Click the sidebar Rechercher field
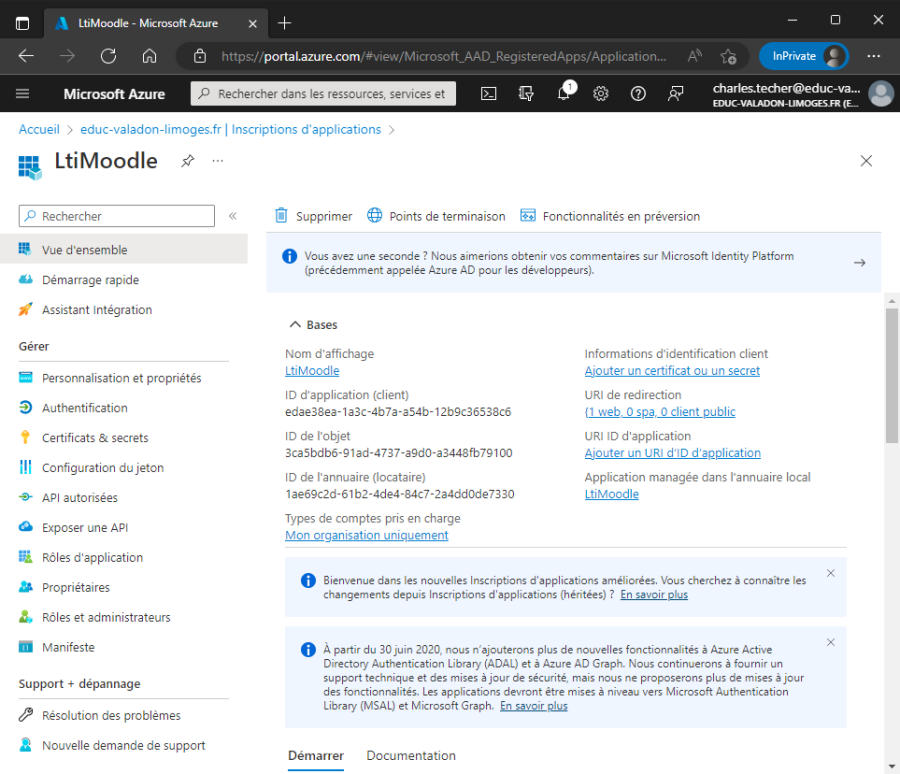 pyautogui.click(x=117, y=216)
